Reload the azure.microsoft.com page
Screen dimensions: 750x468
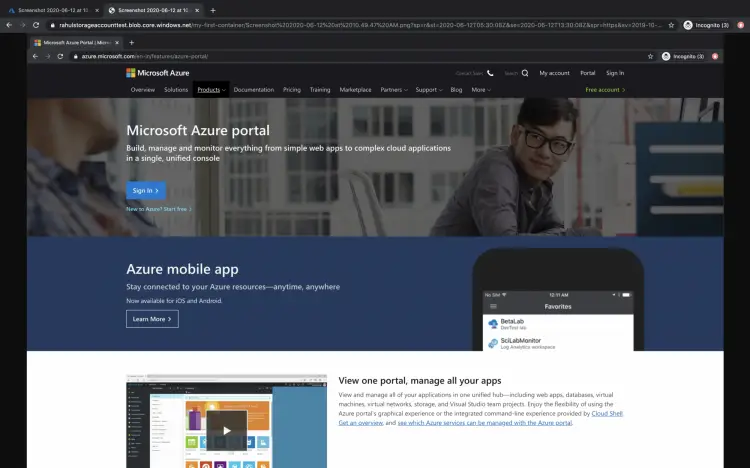60,56
